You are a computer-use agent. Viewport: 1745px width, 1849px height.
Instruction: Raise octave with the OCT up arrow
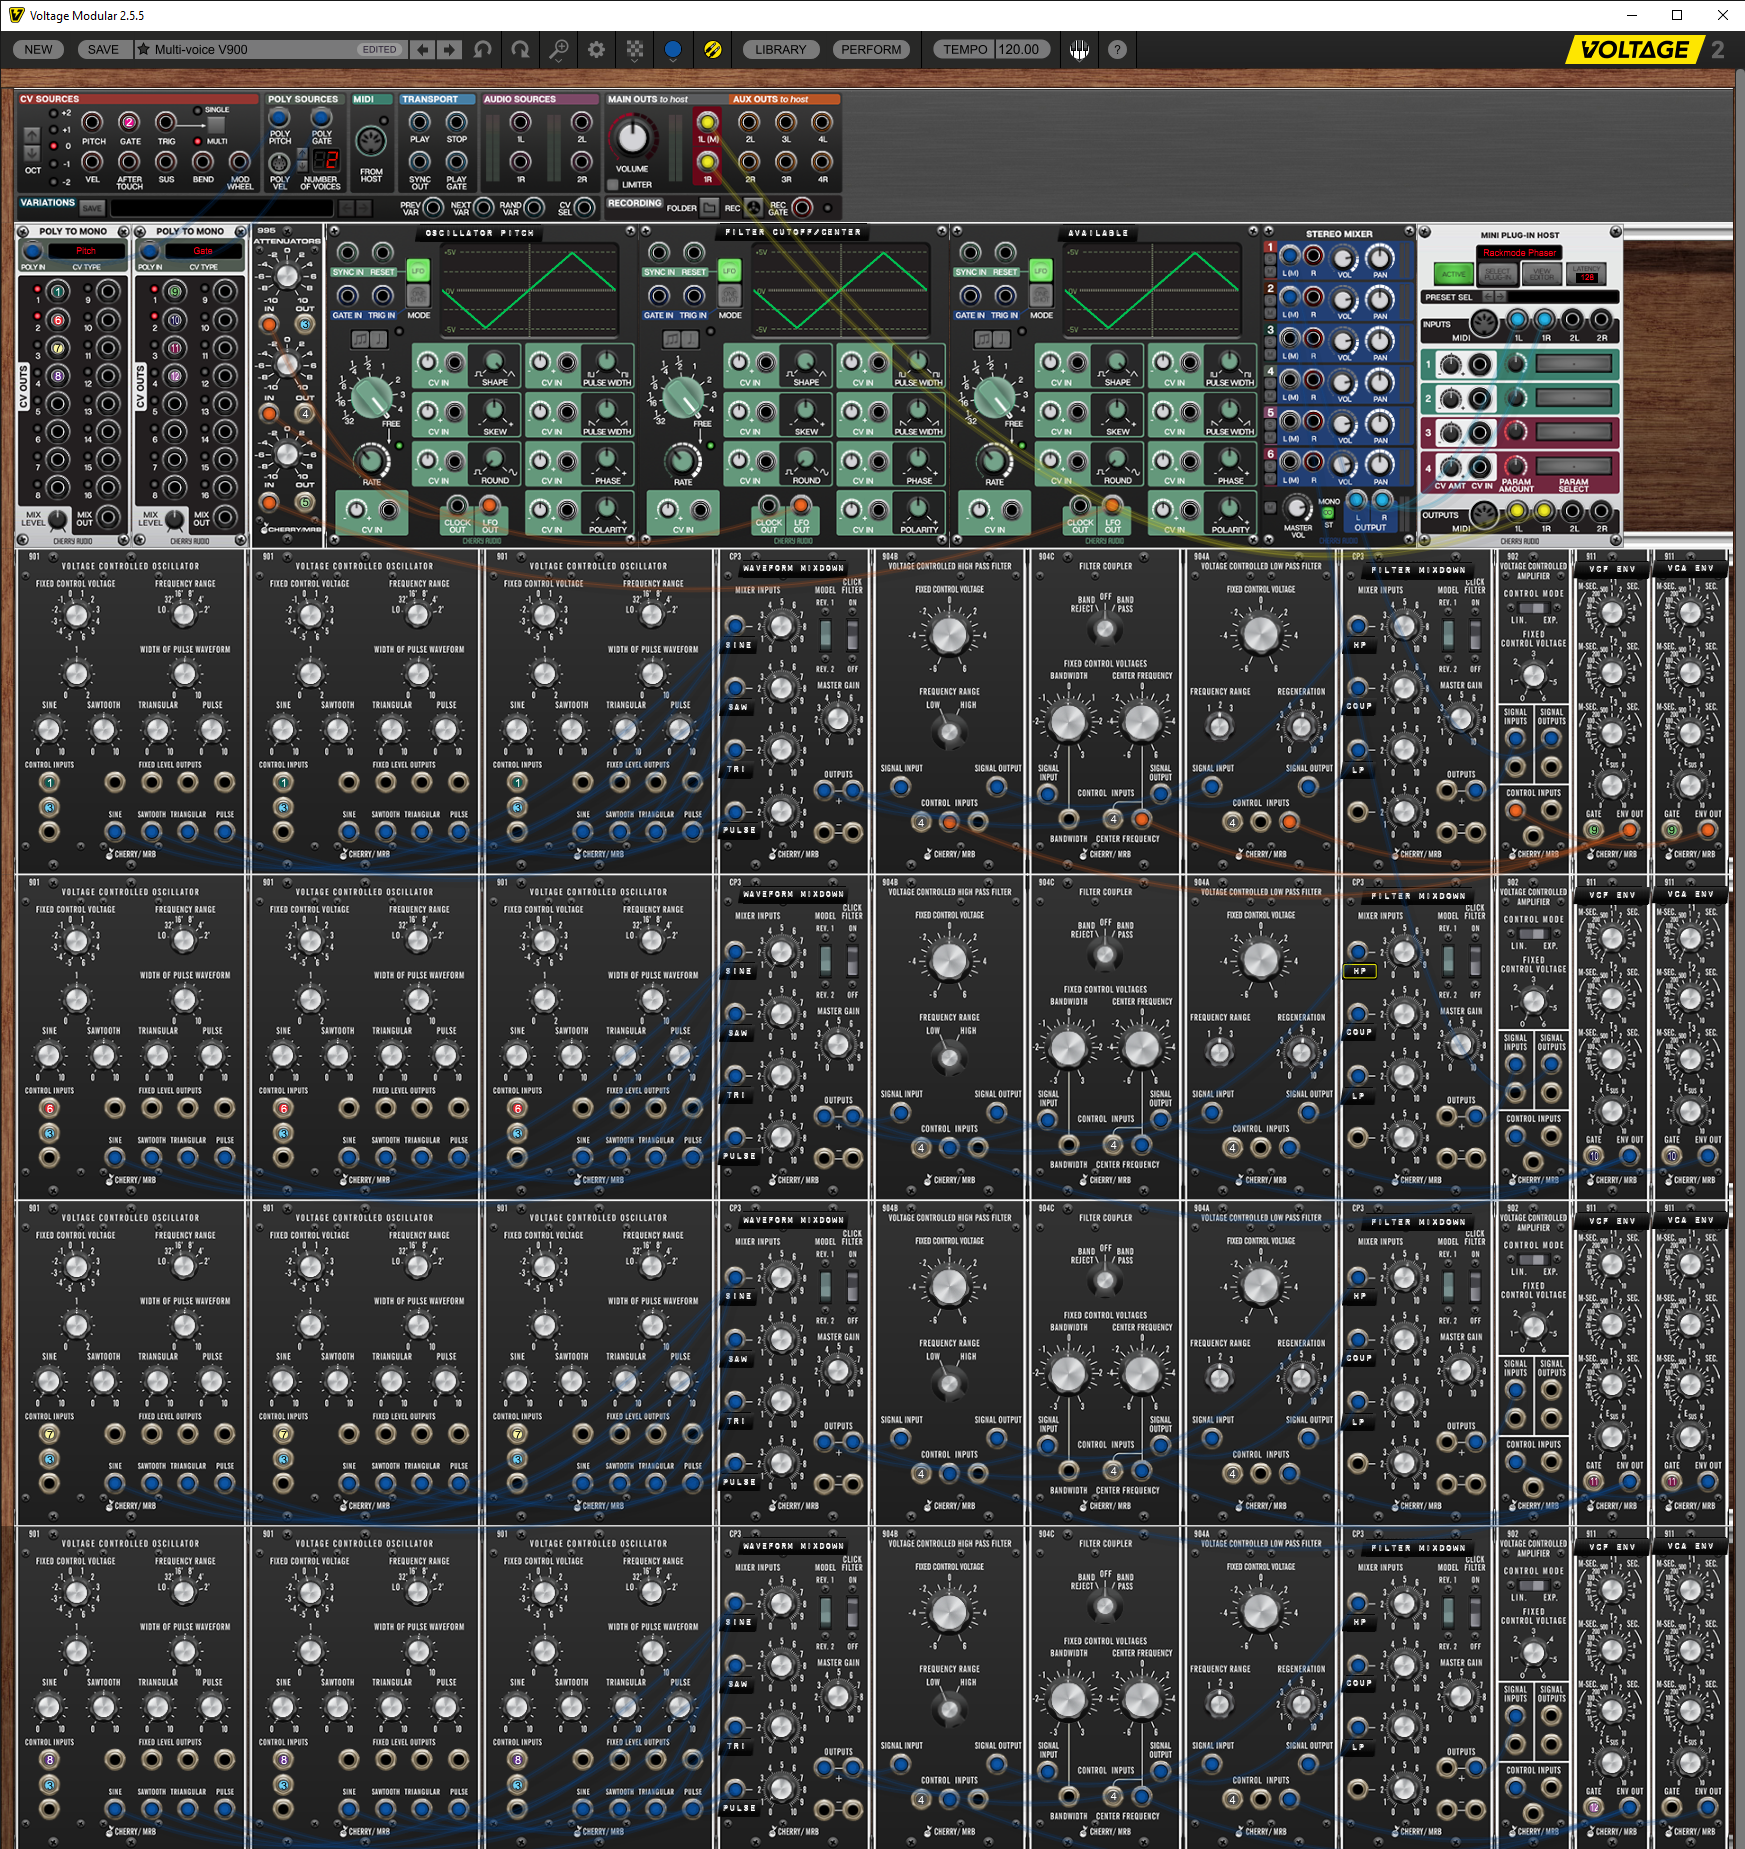pos(32,135)
